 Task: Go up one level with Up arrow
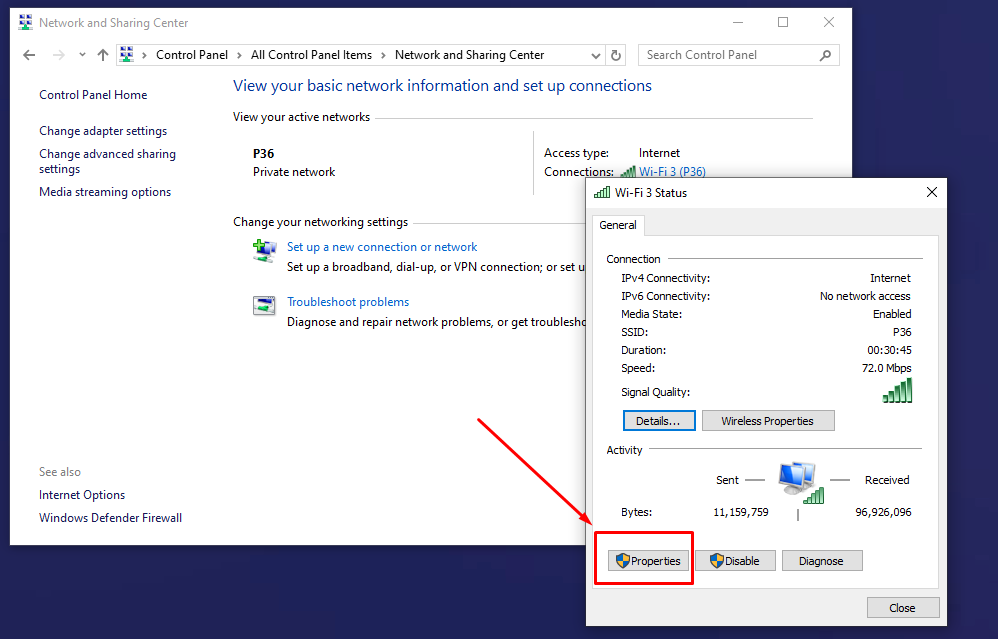coord(102,55)
